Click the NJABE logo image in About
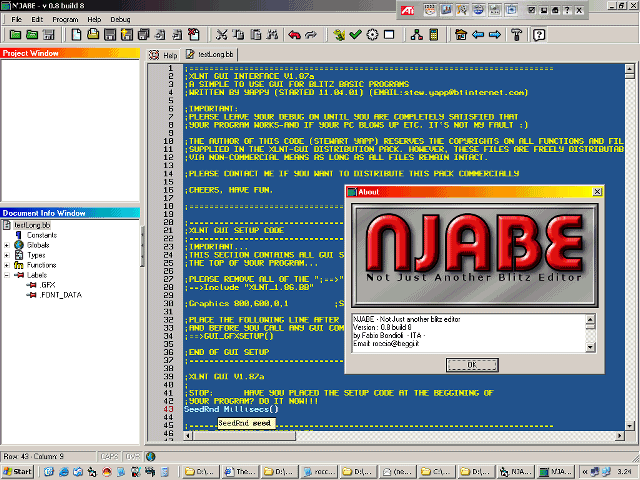Image resolution: width=640 pixels, height=480 pixels. pos(475,256)
